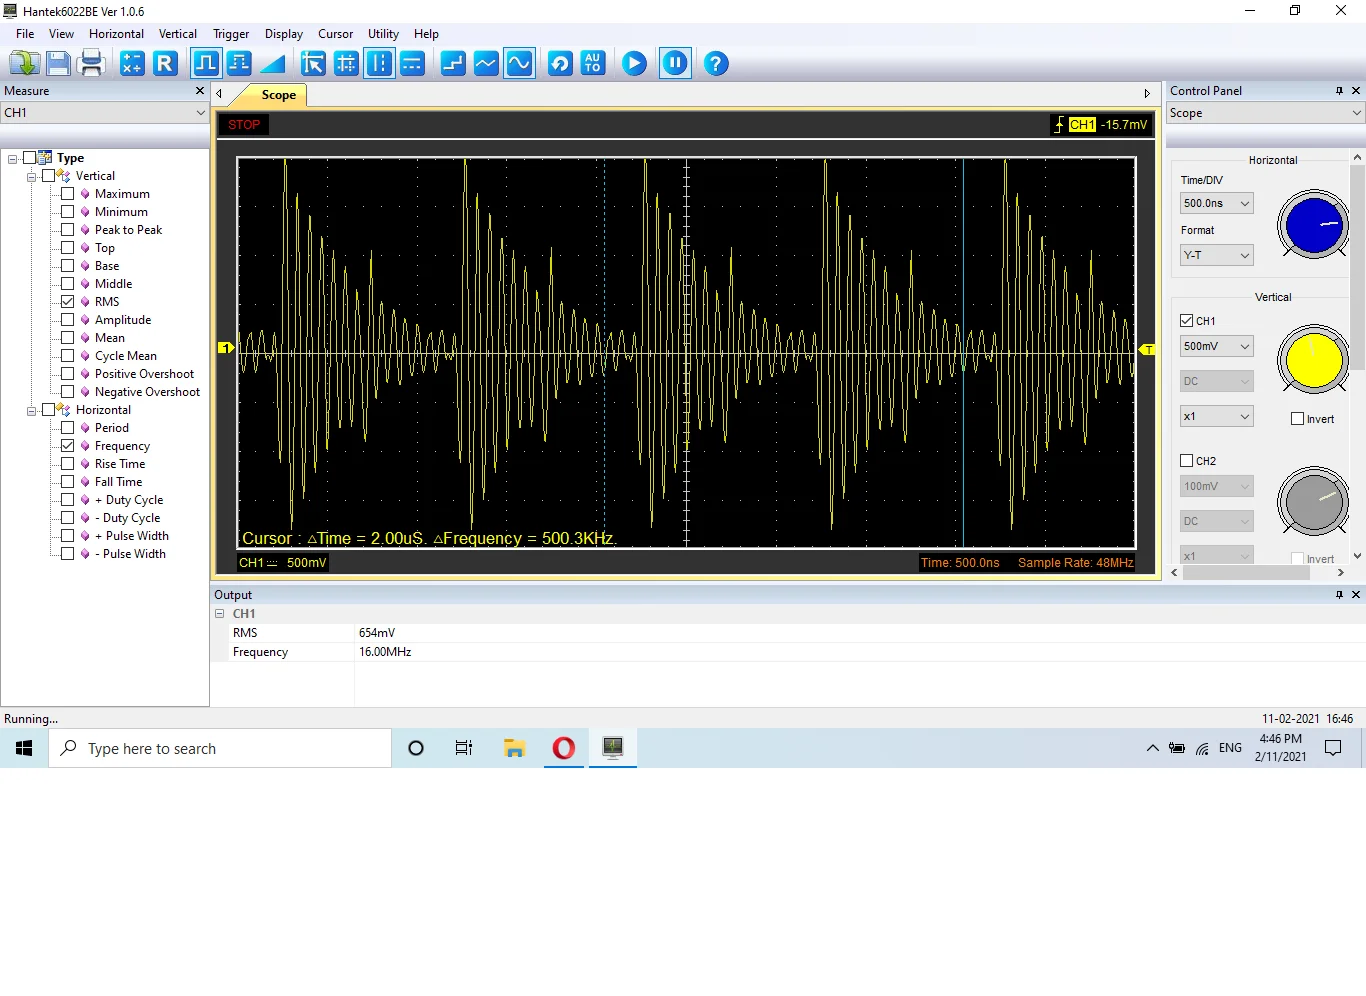Screen dimensions: 1366x996
Task: Collapse the Vertical measurements tree node
Action: click(32, 176)
